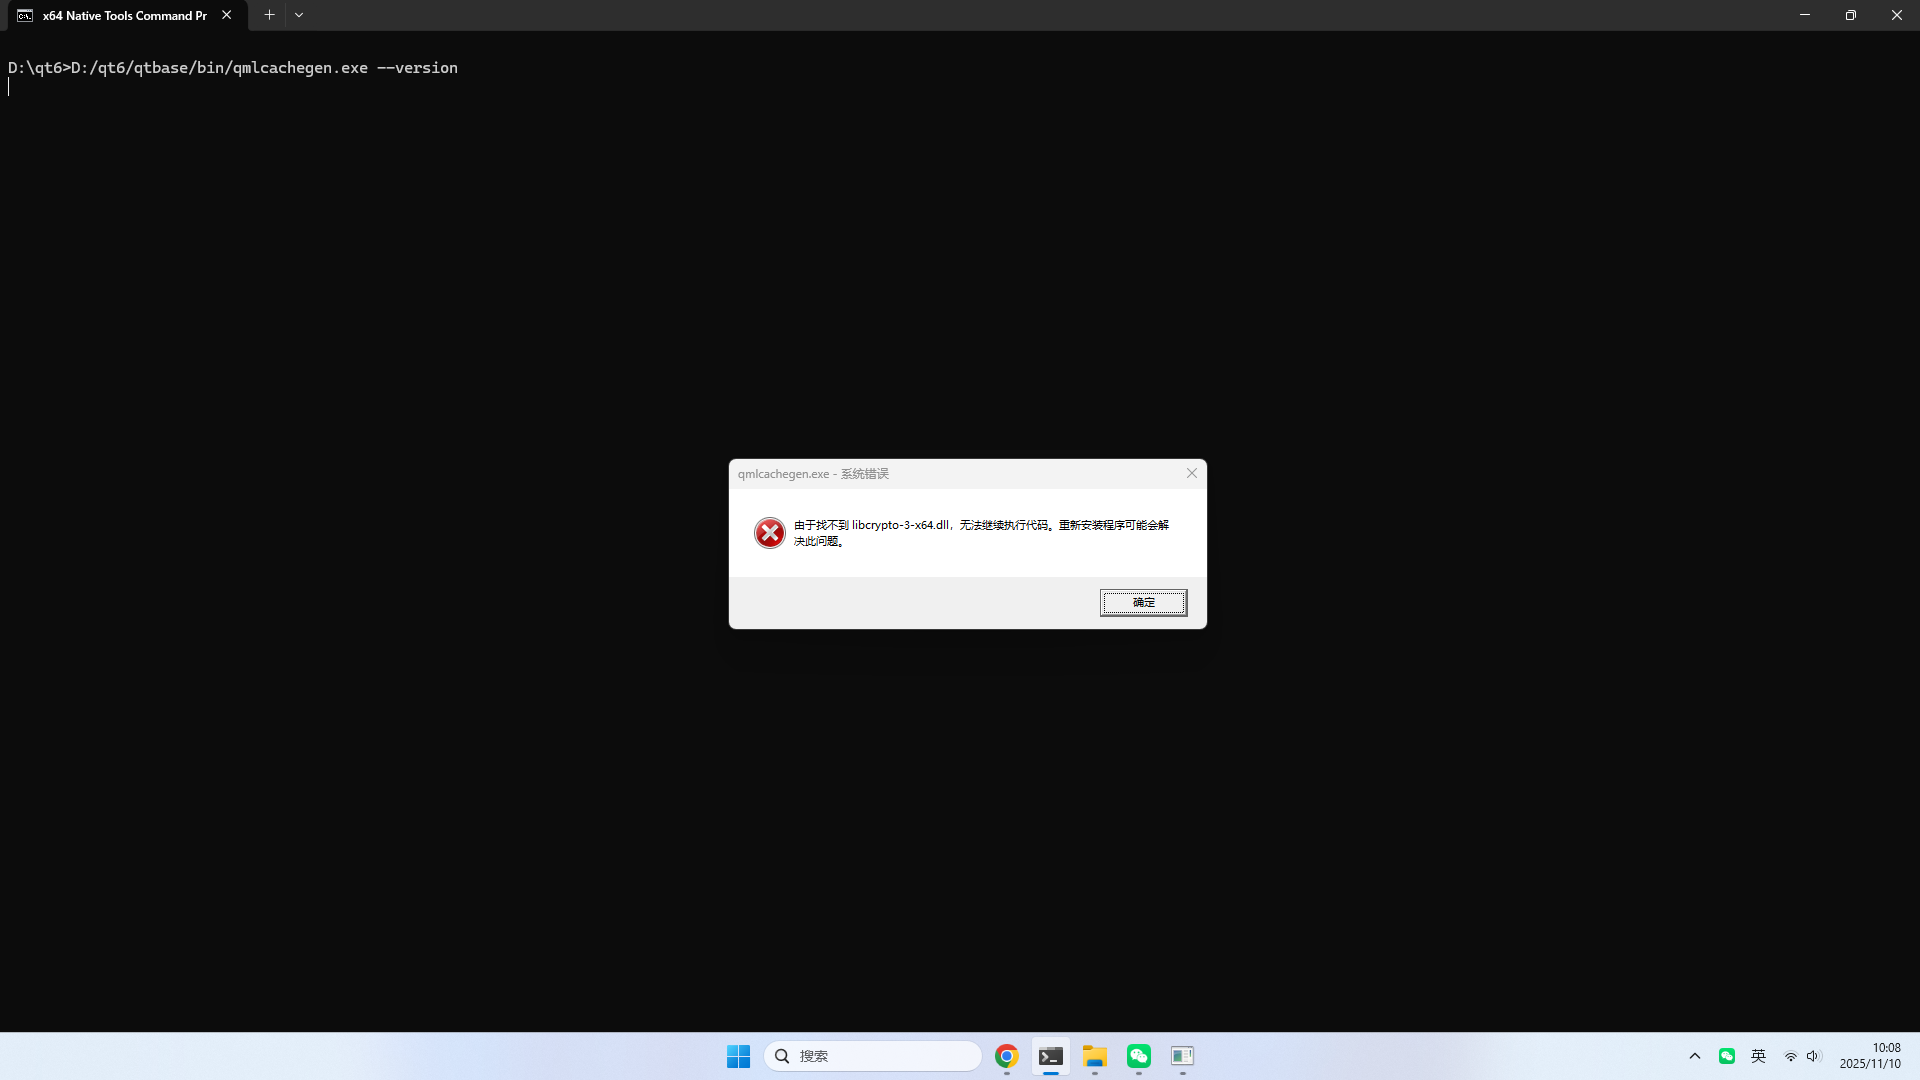
Task: Click the 确定 button in error dialog
Action: [x=1143, y=602]
